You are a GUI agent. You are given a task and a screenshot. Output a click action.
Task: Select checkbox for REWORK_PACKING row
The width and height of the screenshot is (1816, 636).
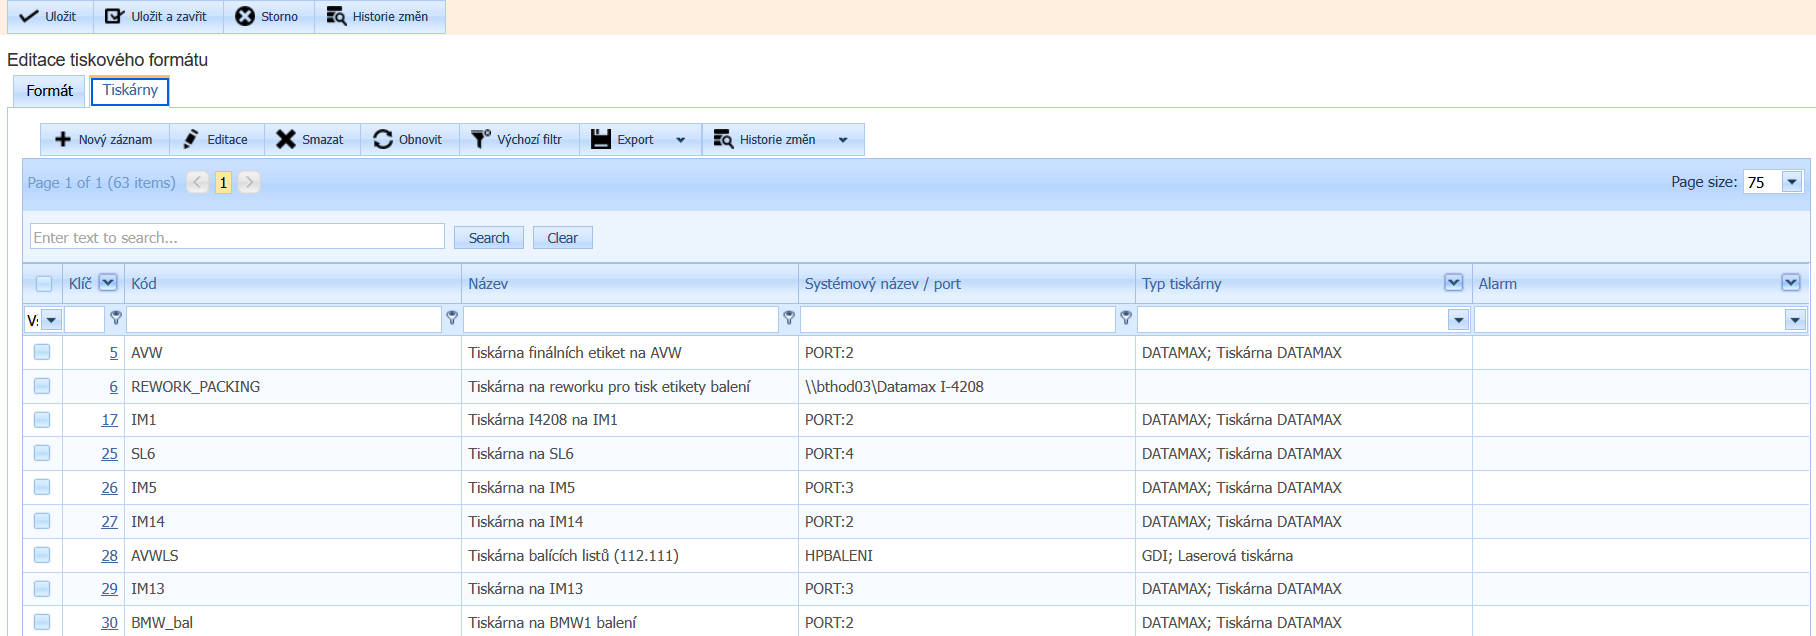[x=42, y=386]
